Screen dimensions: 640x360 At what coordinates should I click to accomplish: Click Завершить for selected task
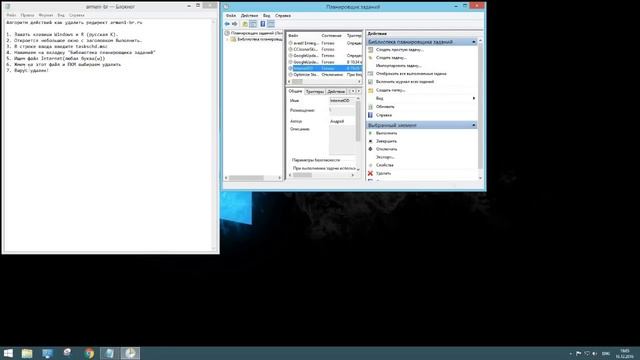pyautogui.click(x=386, y=141)
